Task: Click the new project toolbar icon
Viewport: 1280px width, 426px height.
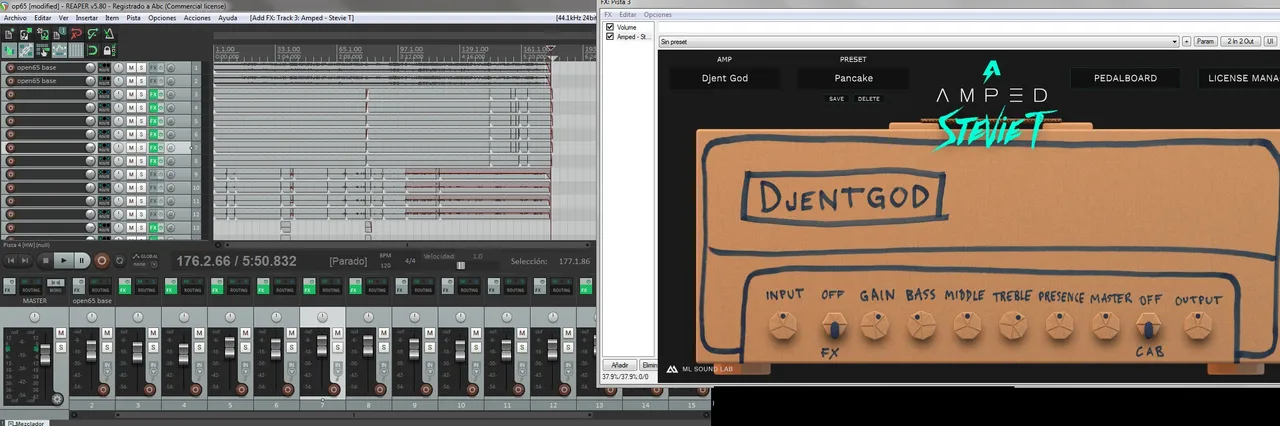Action: click(x=9, y=33)
